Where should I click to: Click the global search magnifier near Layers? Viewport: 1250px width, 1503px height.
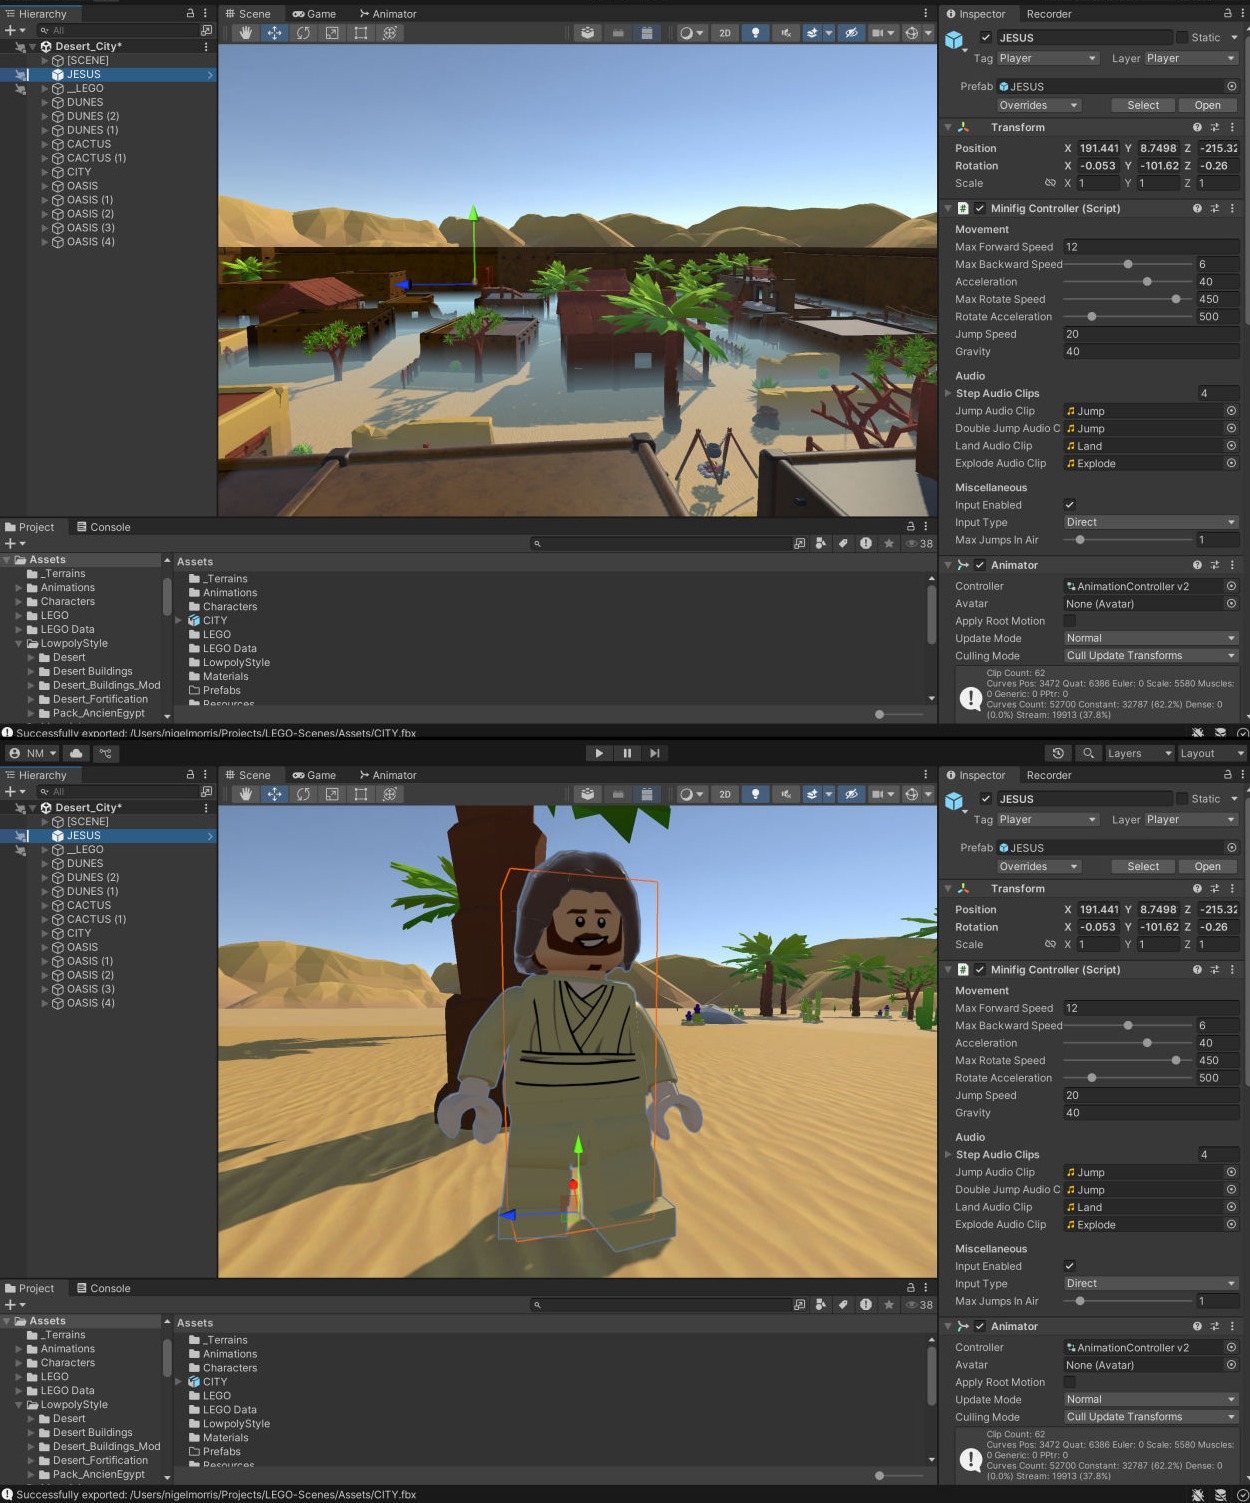pyautogui.click(x=1088, y=753)
